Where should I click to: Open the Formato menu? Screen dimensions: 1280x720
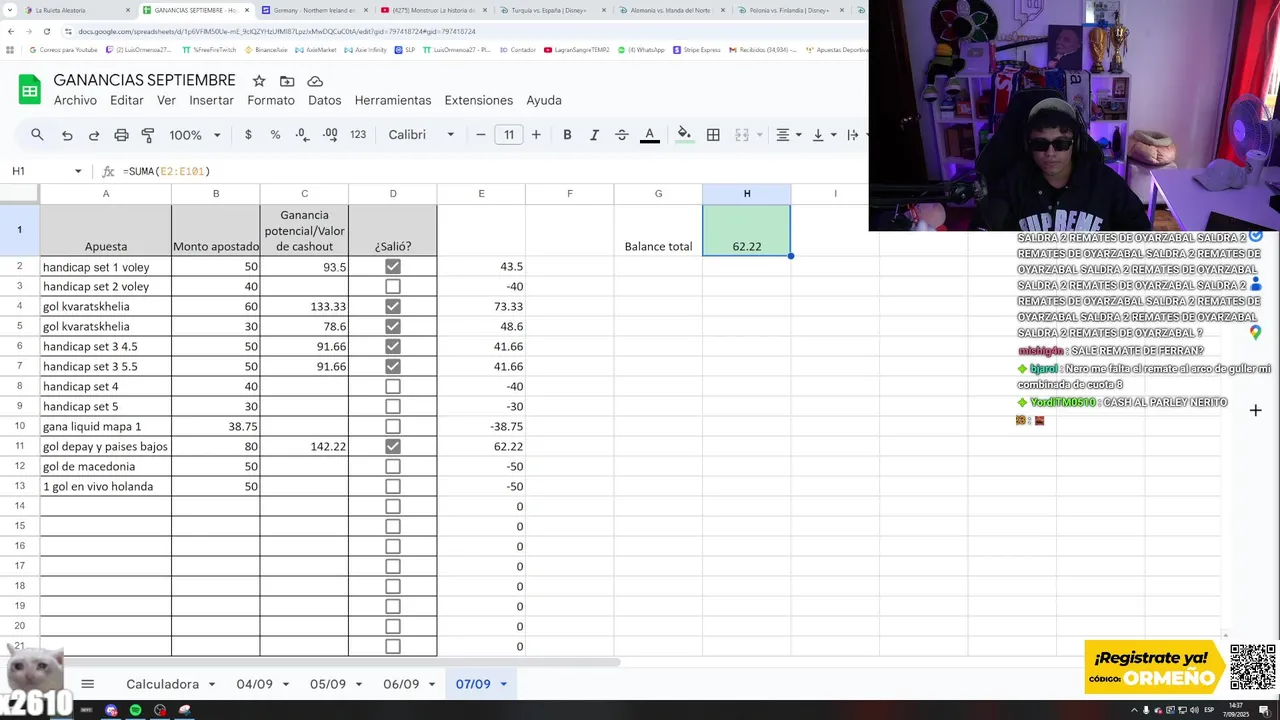point(271,100)
